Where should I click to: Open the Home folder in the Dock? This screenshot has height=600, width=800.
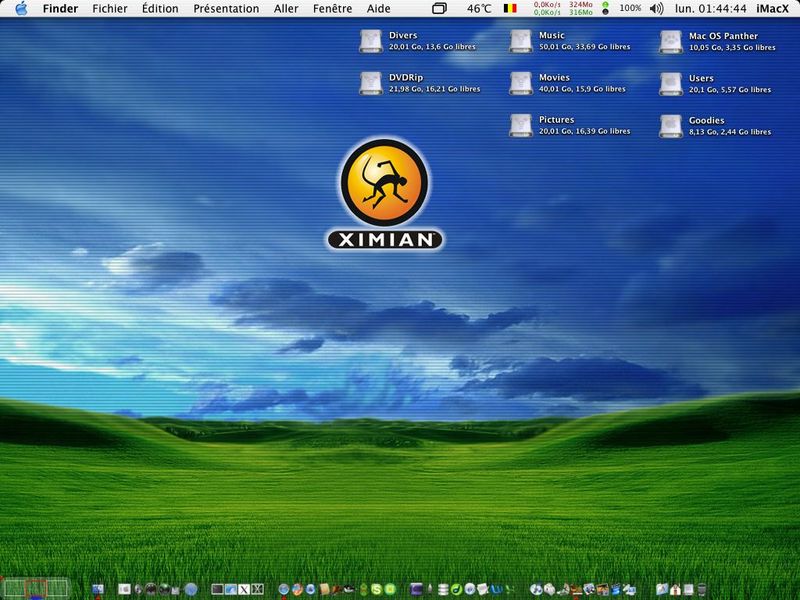click(x=676, y=589)
